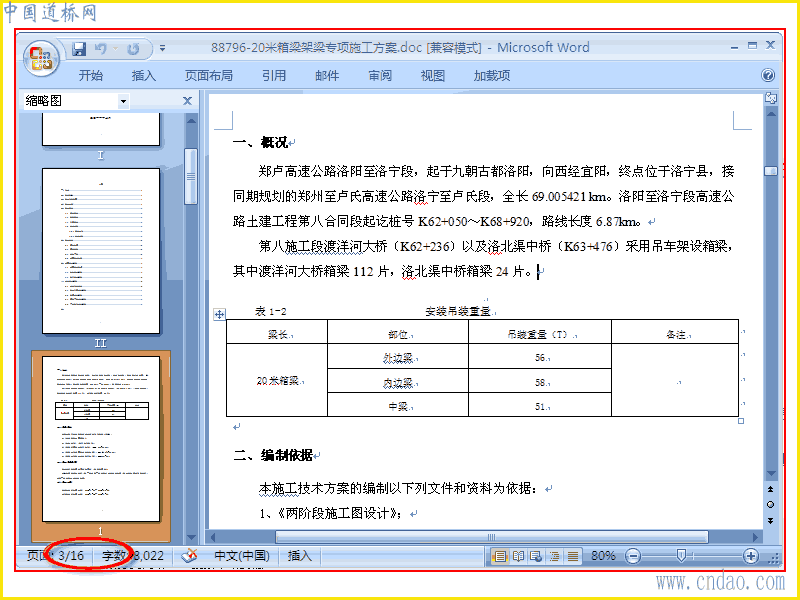Switch to the 审阅 ribbon tab
The width and height of the screenshot is (800, 600).
[380, 76]
